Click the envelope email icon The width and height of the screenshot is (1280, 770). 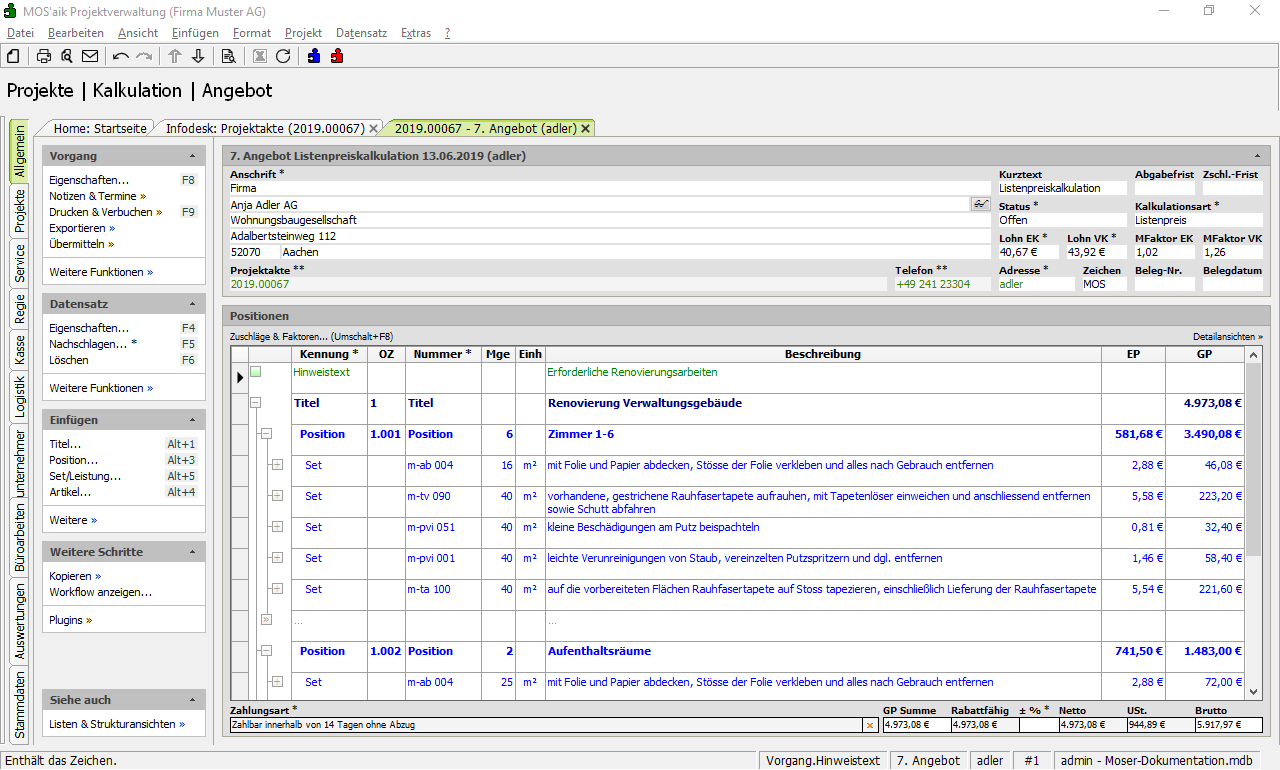pos(90,56)
